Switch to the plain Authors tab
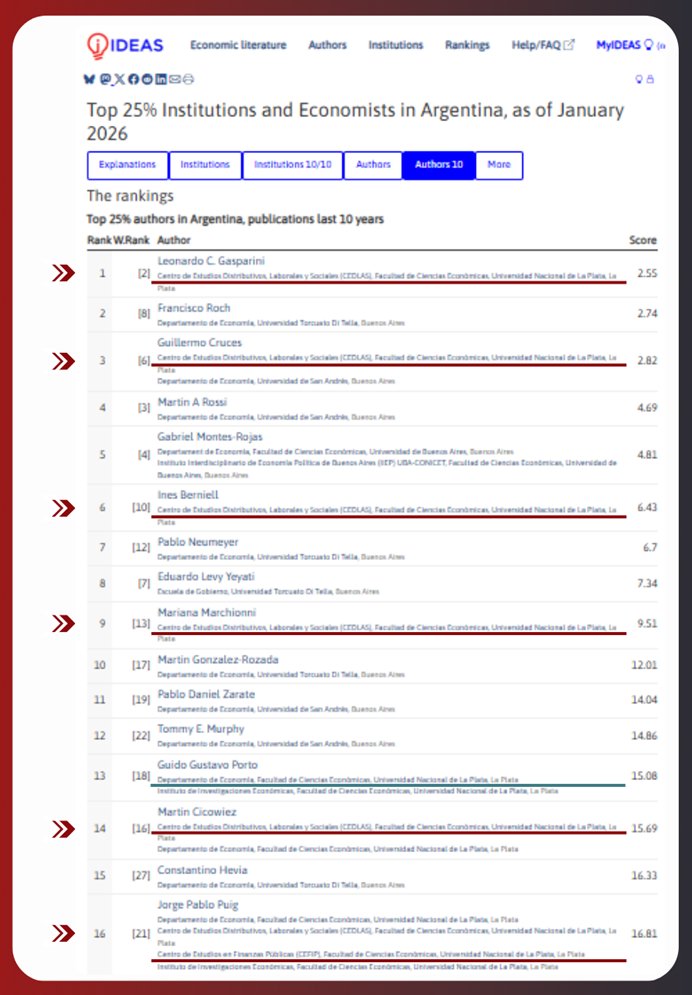 373,165
